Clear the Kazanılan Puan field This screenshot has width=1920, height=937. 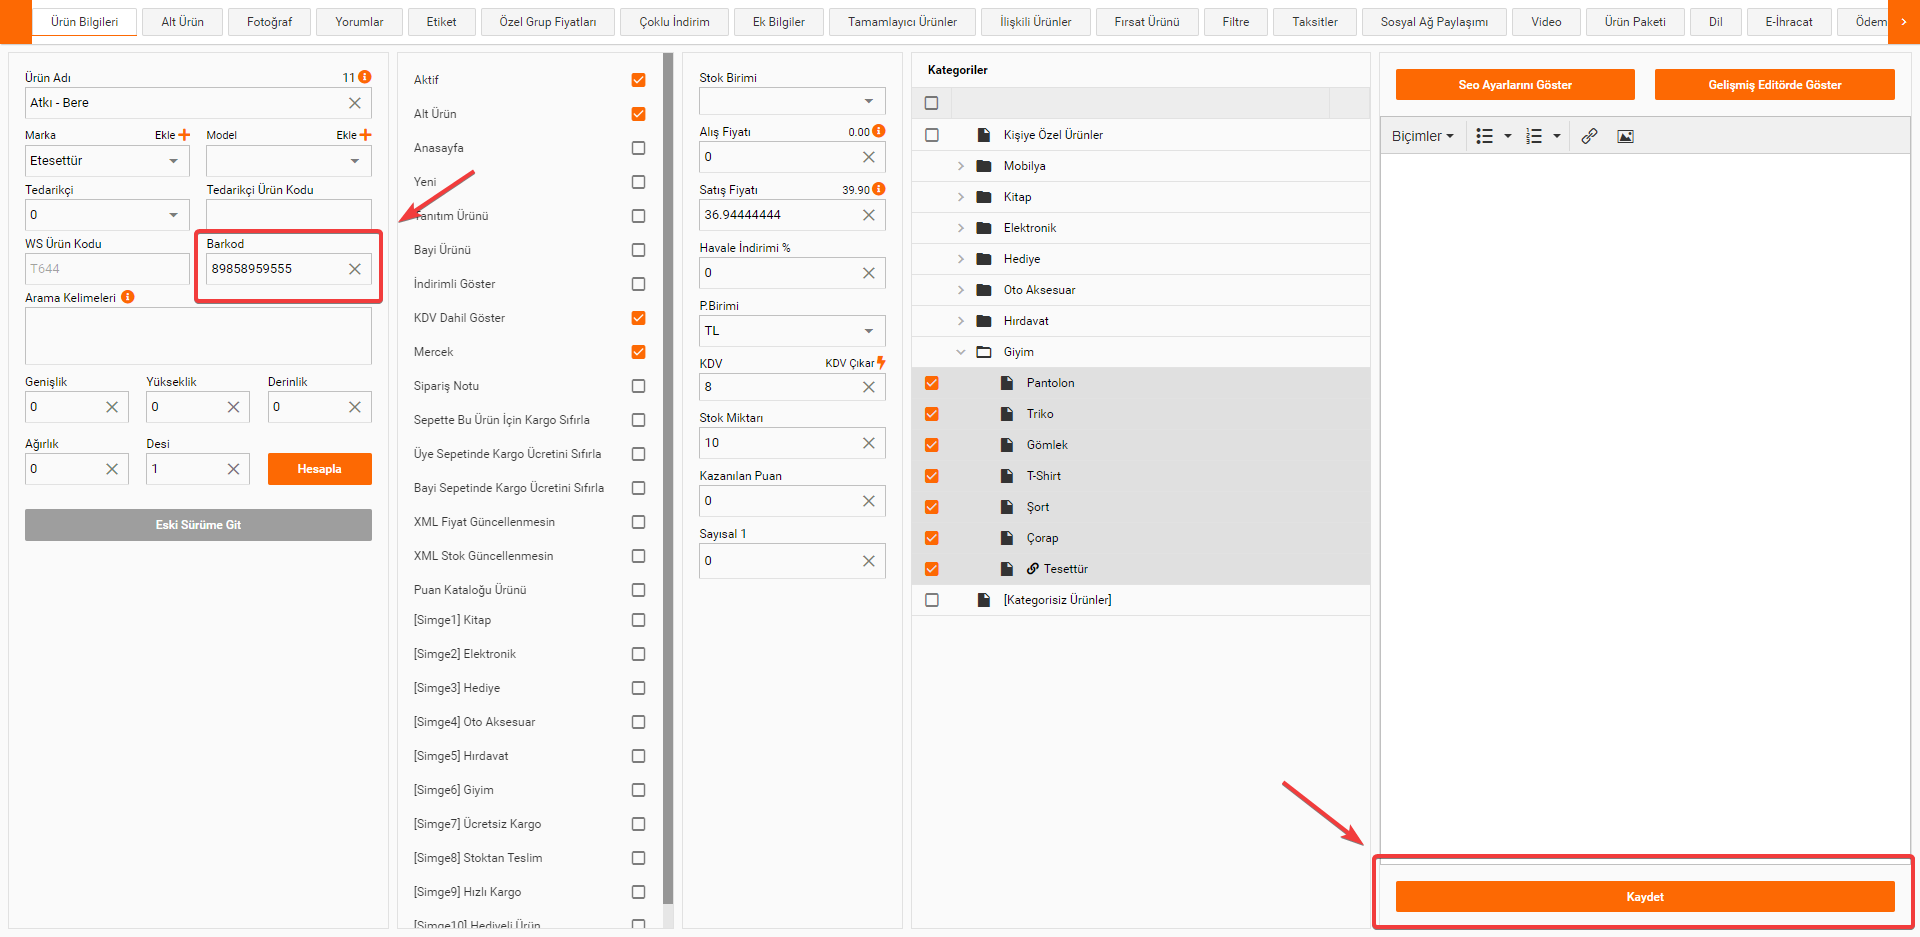coord(869,501)
